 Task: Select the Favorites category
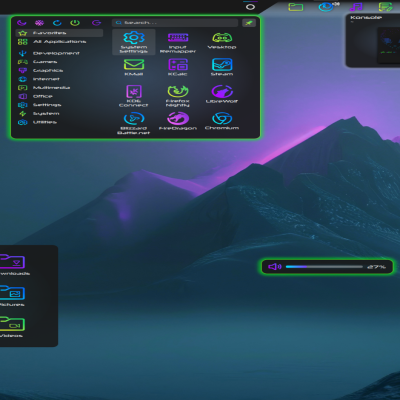pos(59,33)
